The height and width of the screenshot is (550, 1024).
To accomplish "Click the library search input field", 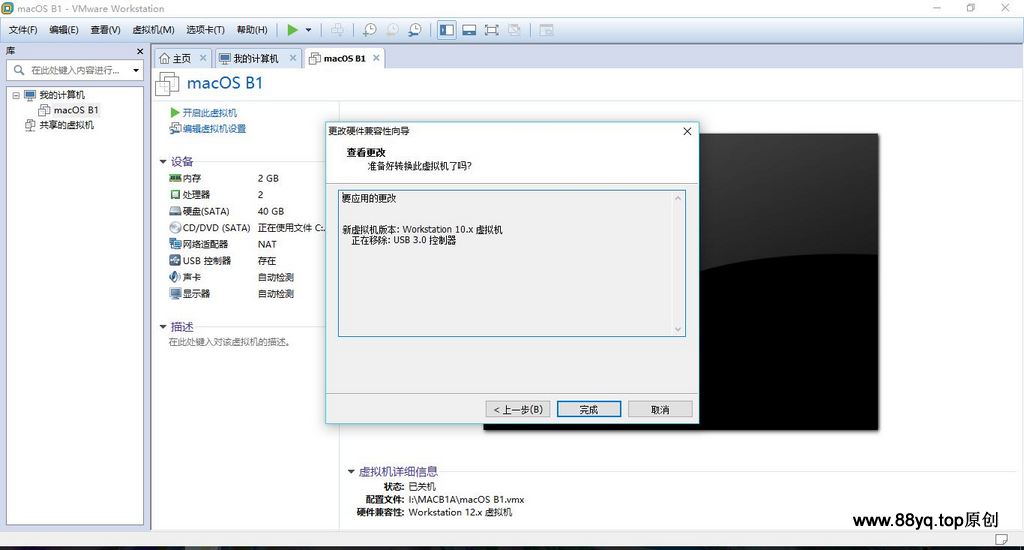I will tap(74, 70).
